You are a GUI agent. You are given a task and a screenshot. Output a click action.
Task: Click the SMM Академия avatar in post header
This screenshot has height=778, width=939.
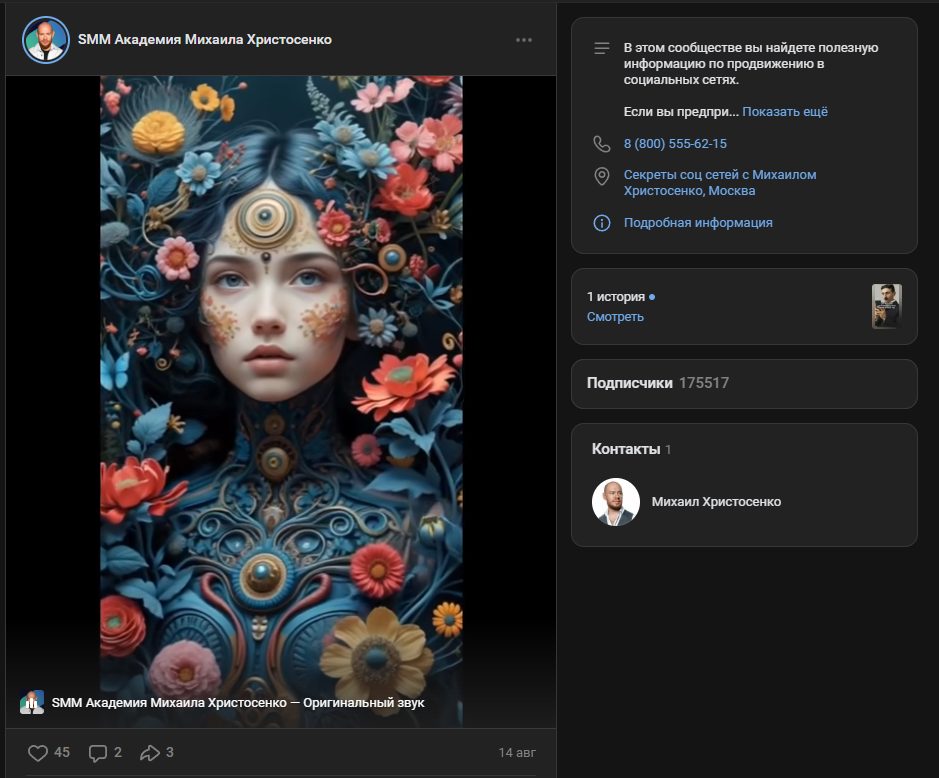click(46, 40)
